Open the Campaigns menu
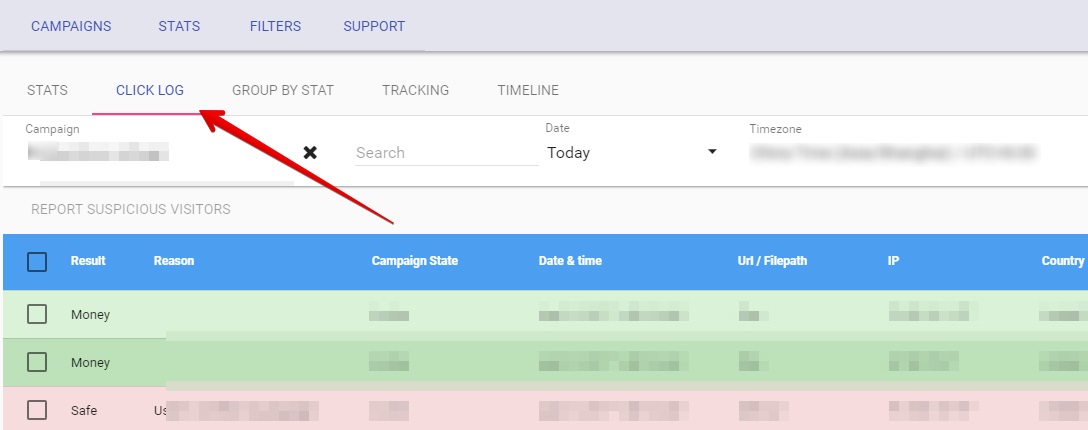Image resolution: width=1088 pixels, height=430 pixels. pyautogui.click(x=71, y=26)
